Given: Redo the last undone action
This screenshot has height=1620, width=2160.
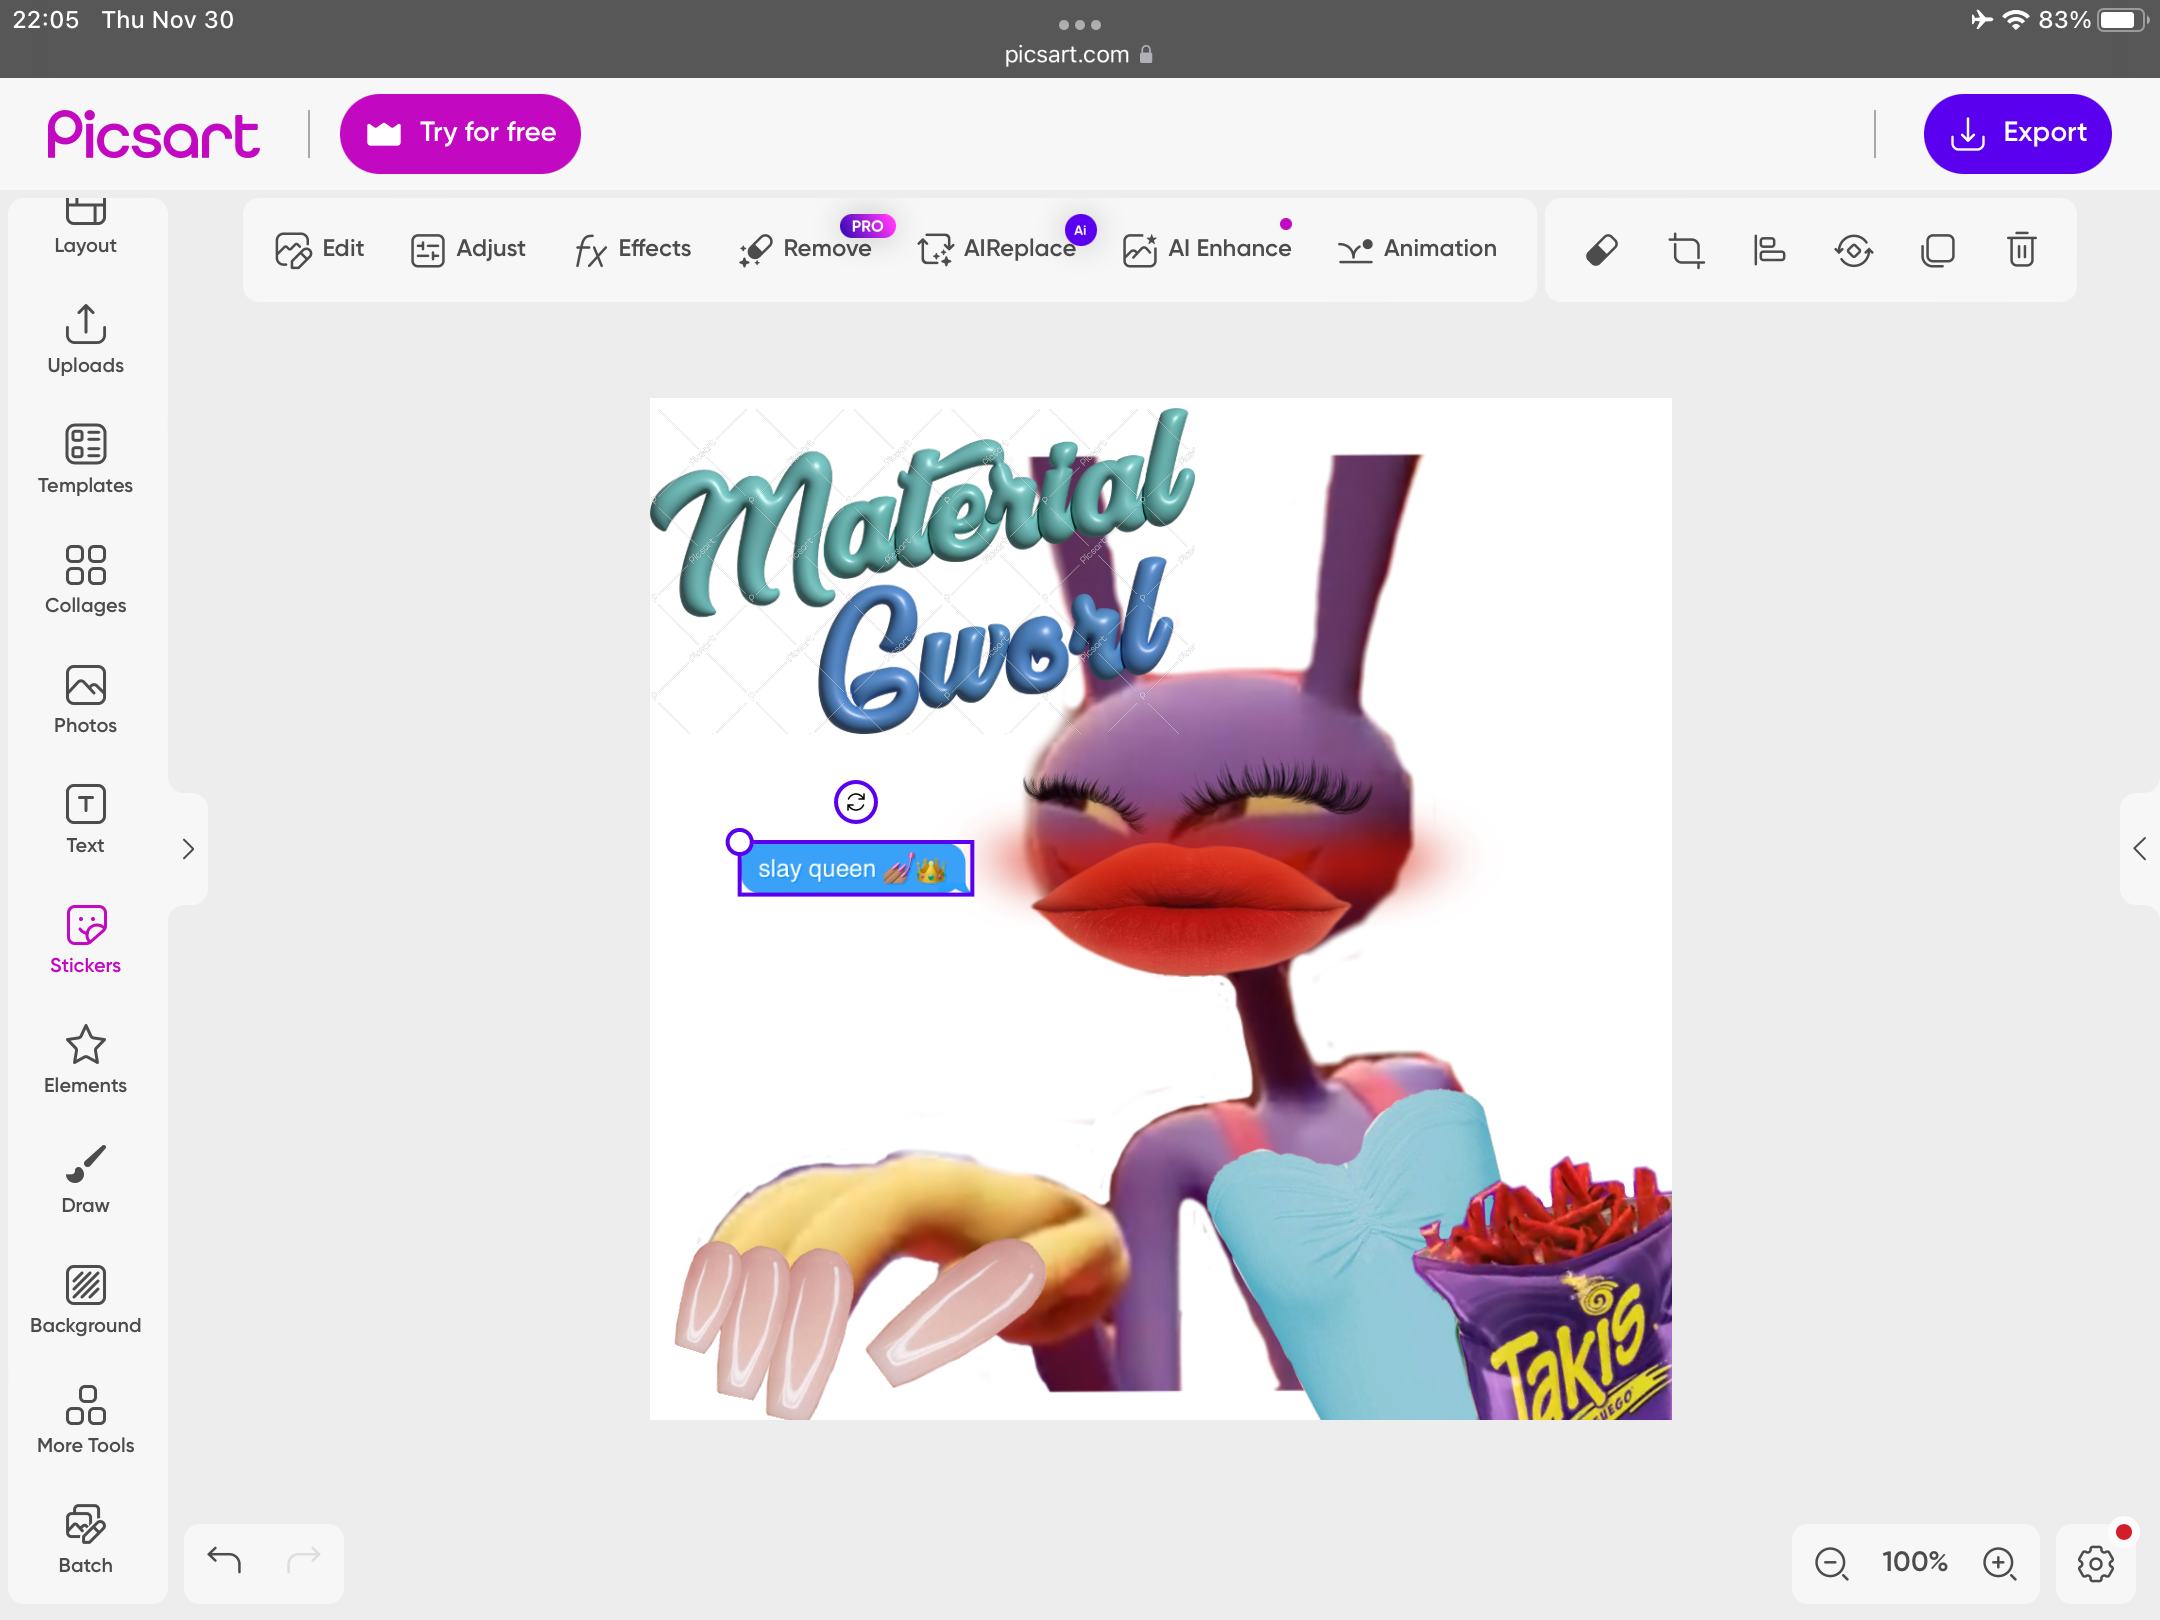Looking at the screenshot, I should coord(304,1559).
